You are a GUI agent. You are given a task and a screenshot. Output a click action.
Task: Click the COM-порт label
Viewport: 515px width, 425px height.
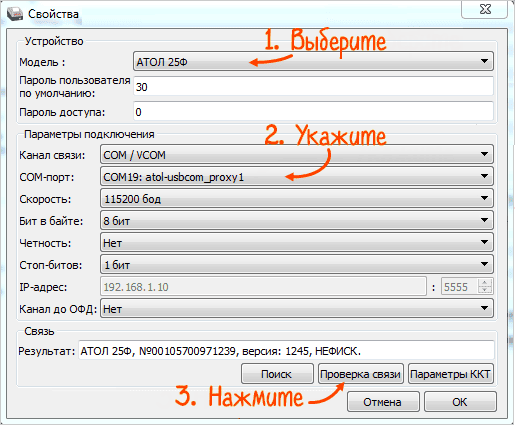coord(47,177)
